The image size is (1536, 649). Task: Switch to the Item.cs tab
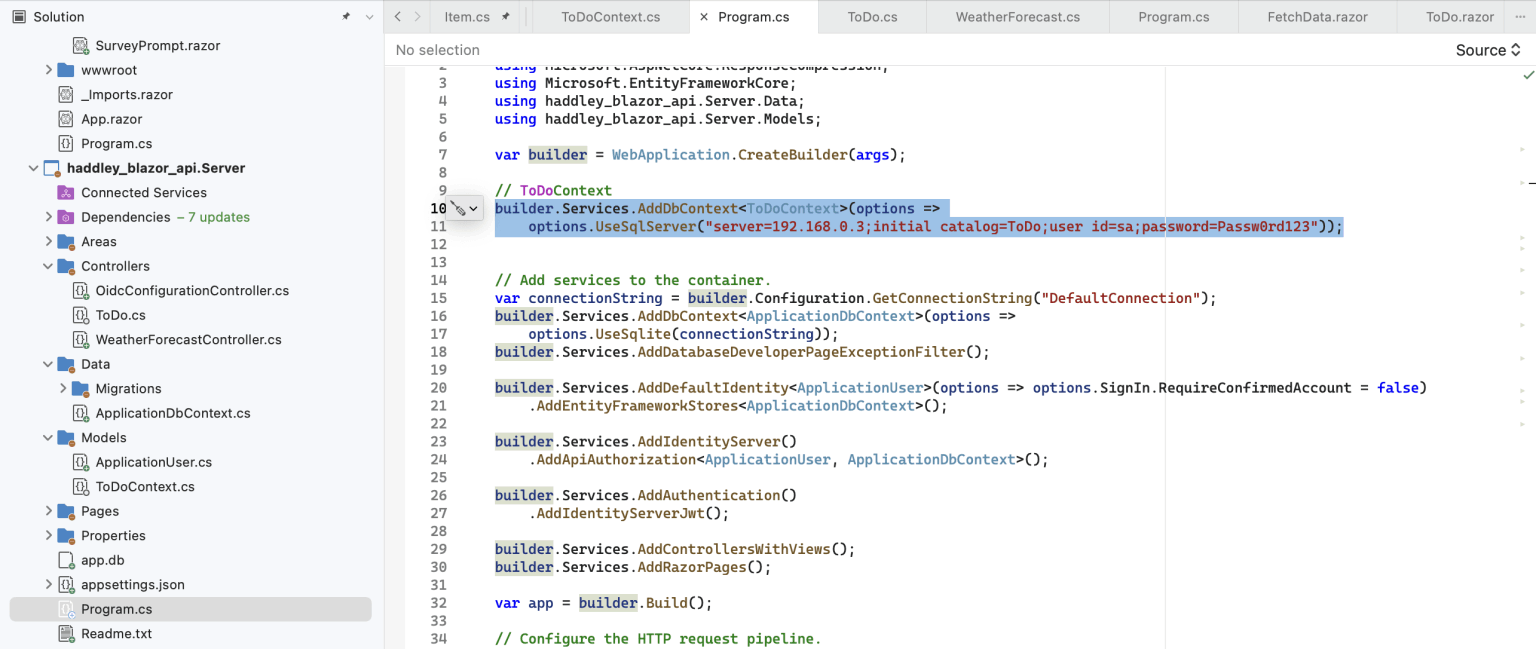[x=467, y=17]
